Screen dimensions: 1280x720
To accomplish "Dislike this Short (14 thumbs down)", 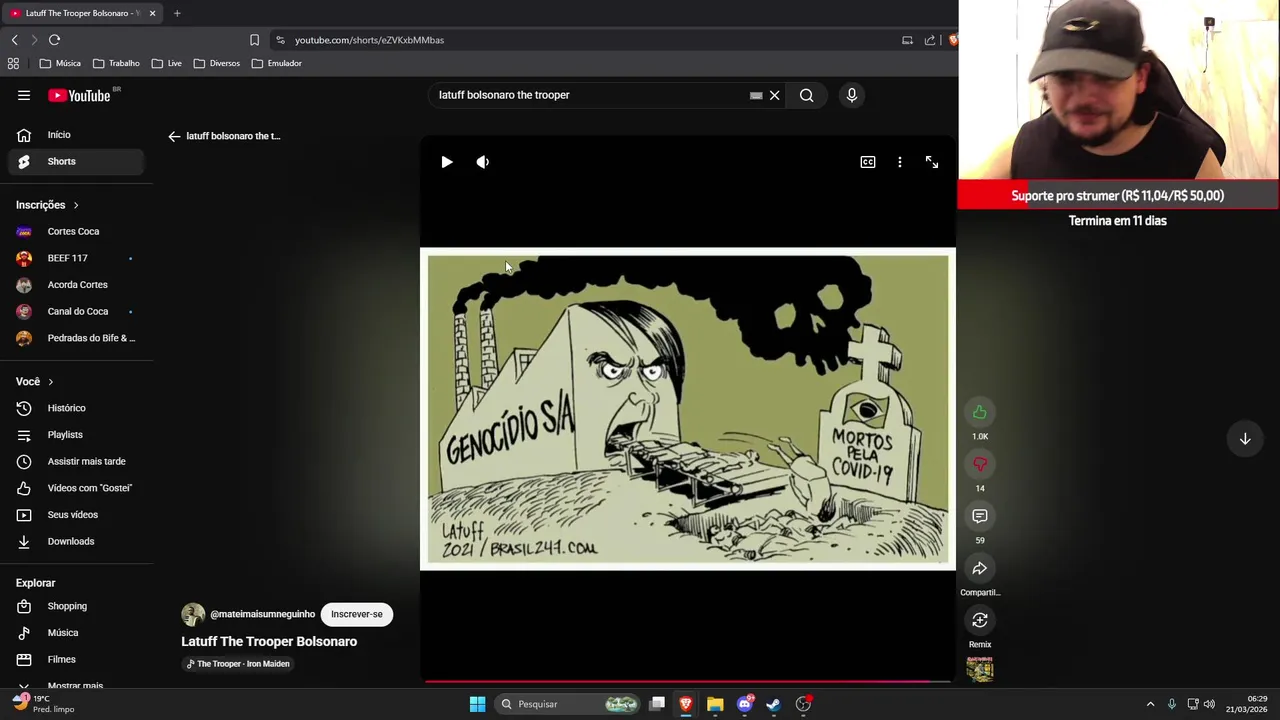I will (980, 464).
